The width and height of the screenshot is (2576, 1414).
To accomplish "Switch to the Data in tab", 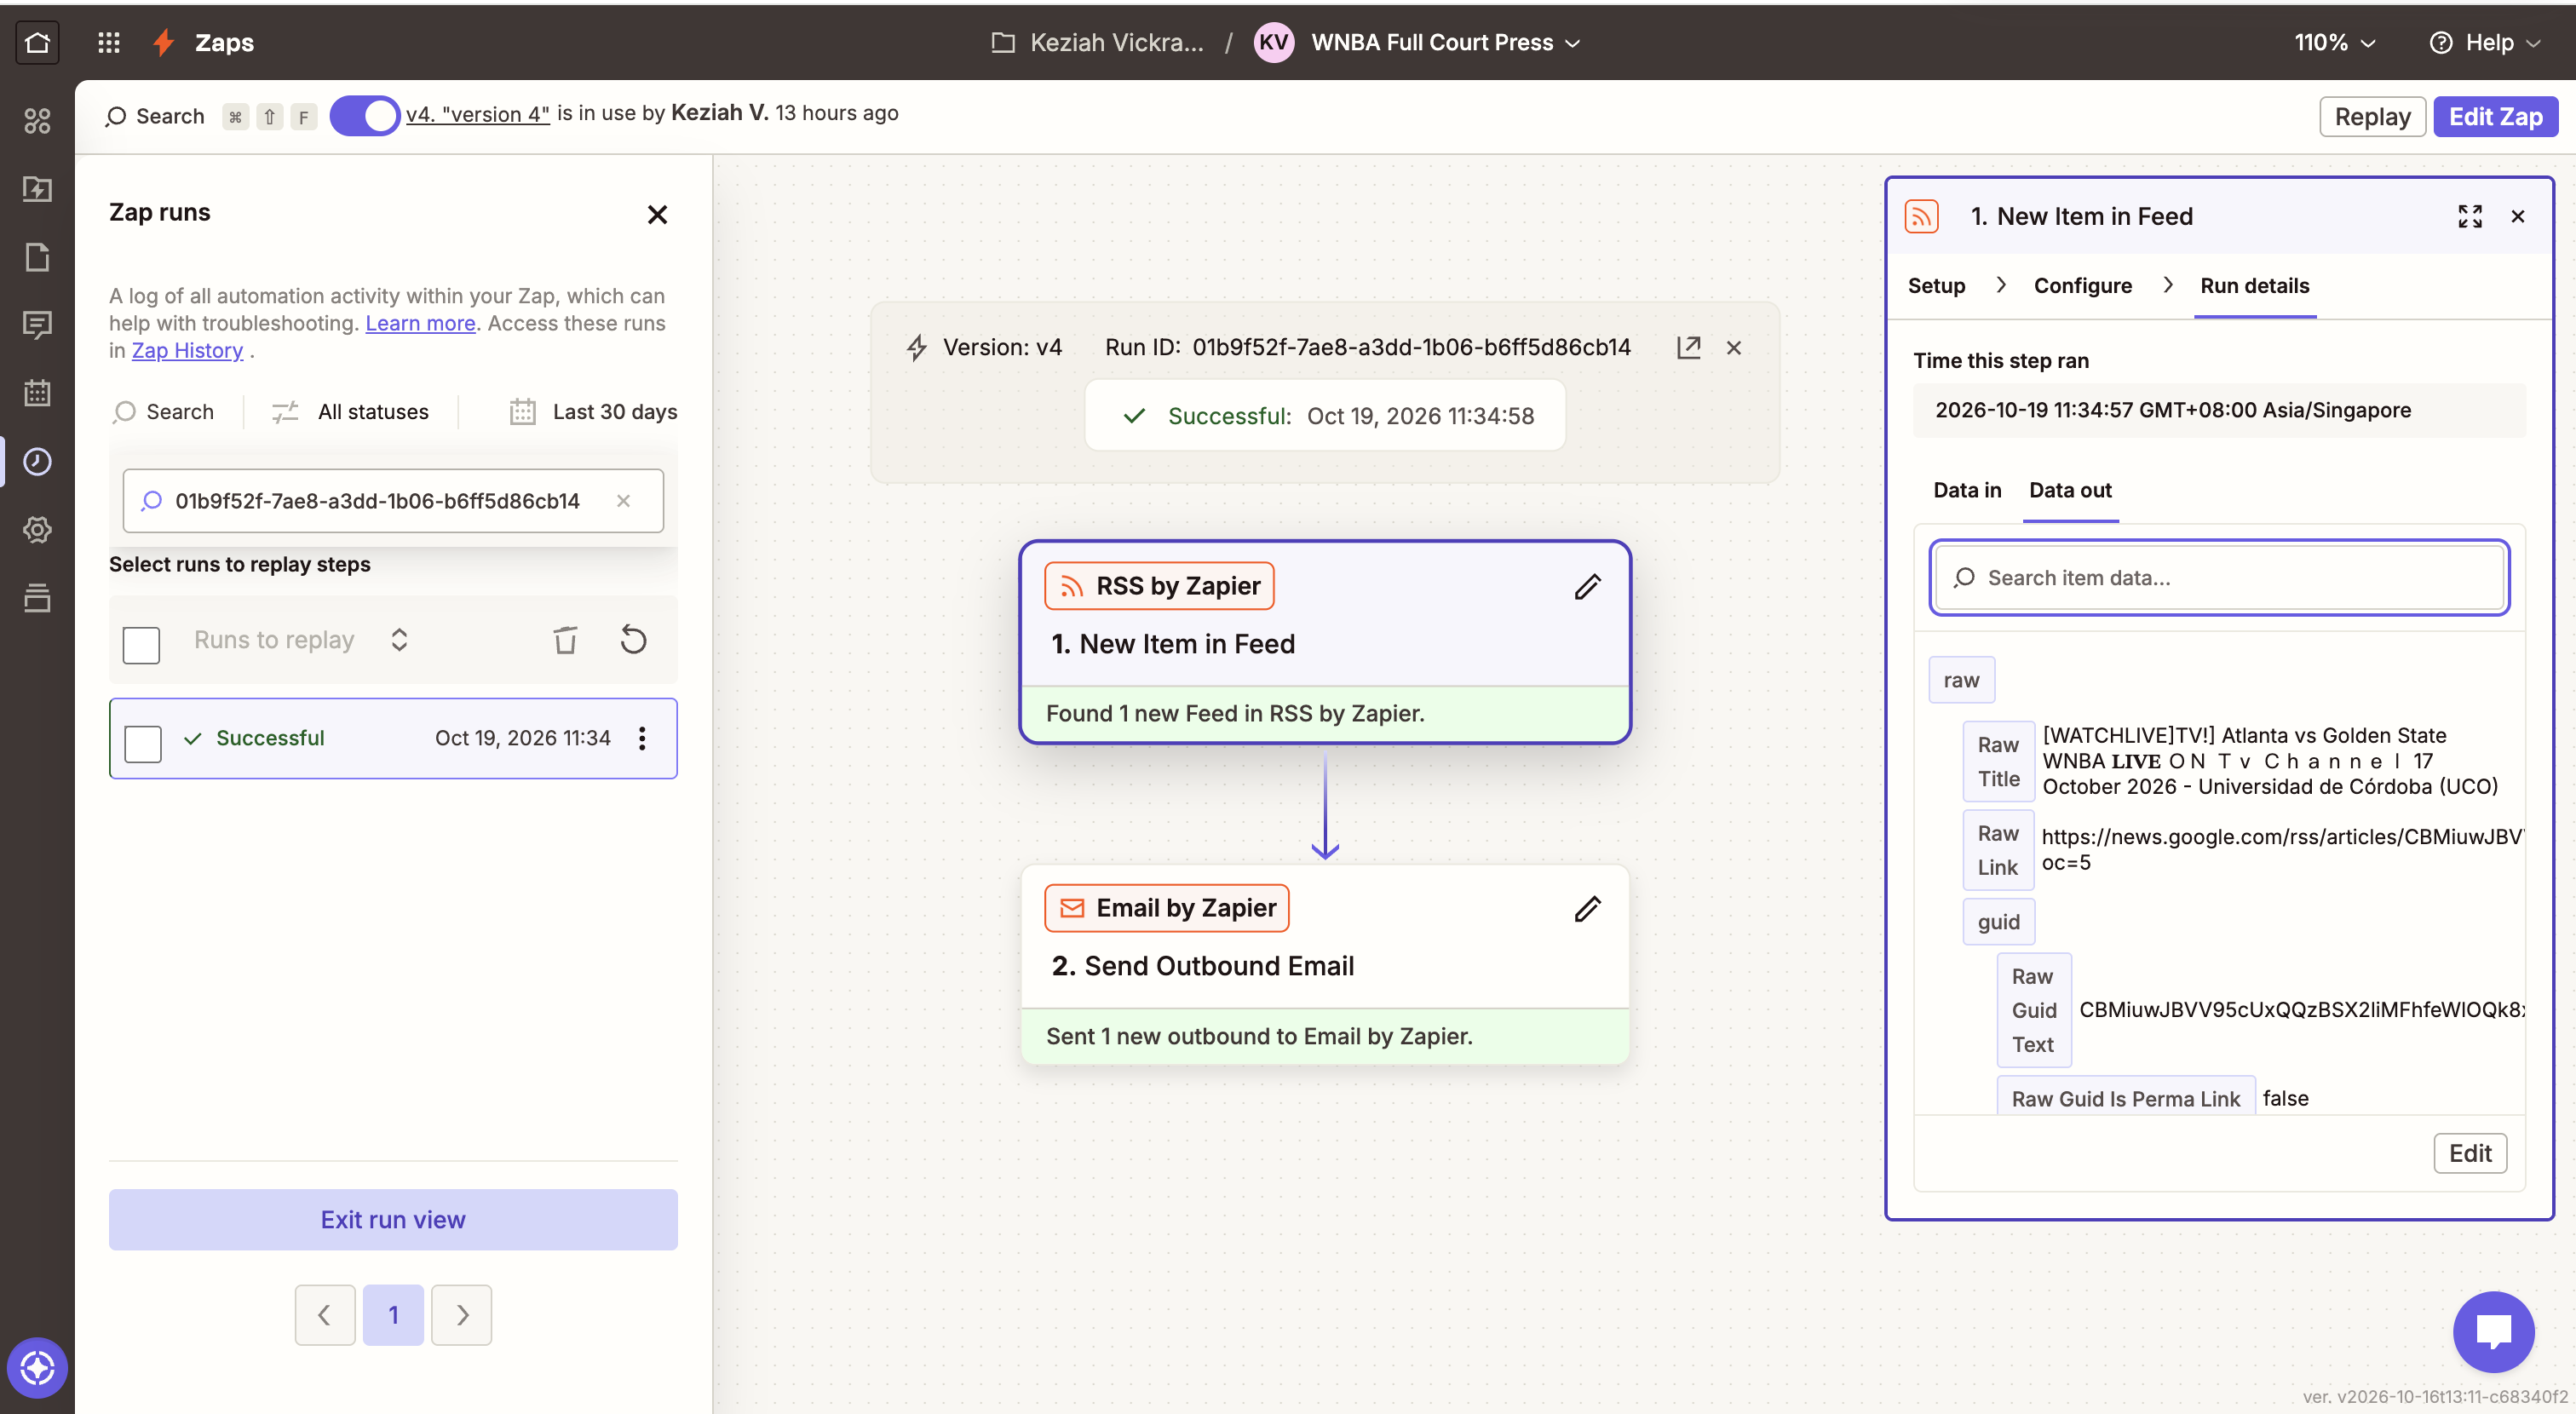I will 1967,490.
